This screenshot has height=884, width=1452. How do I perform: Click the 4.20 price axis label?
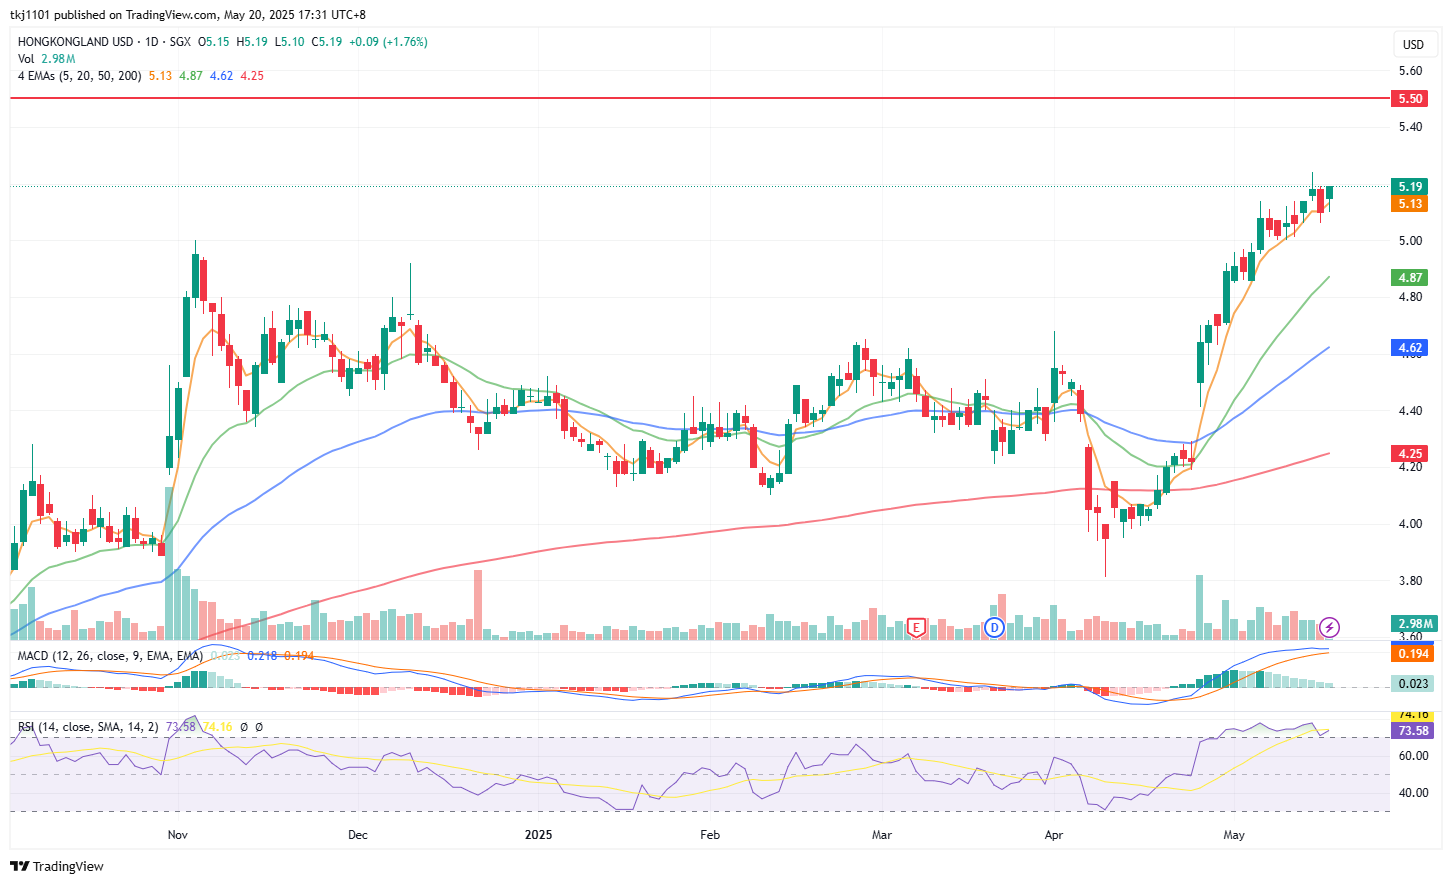pos(1410,467)
